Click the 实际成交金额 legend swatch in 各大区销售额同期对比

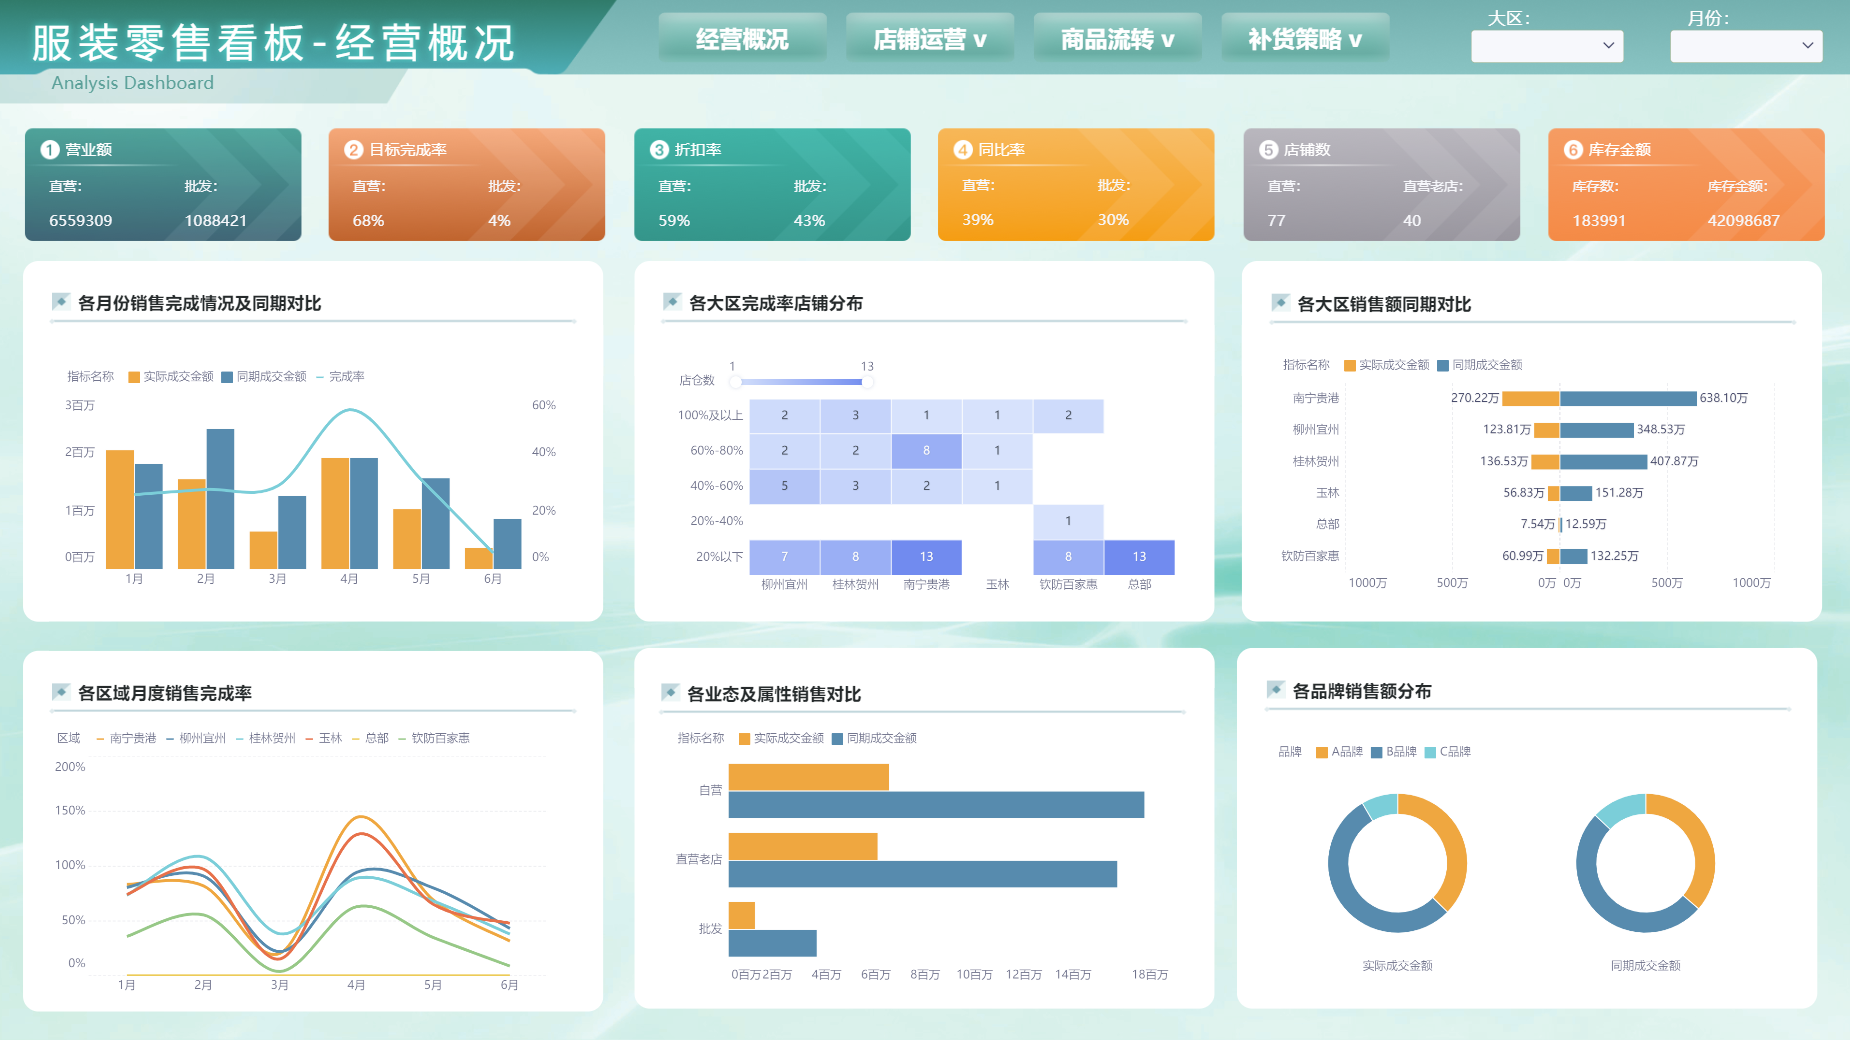click(1350, 366)
